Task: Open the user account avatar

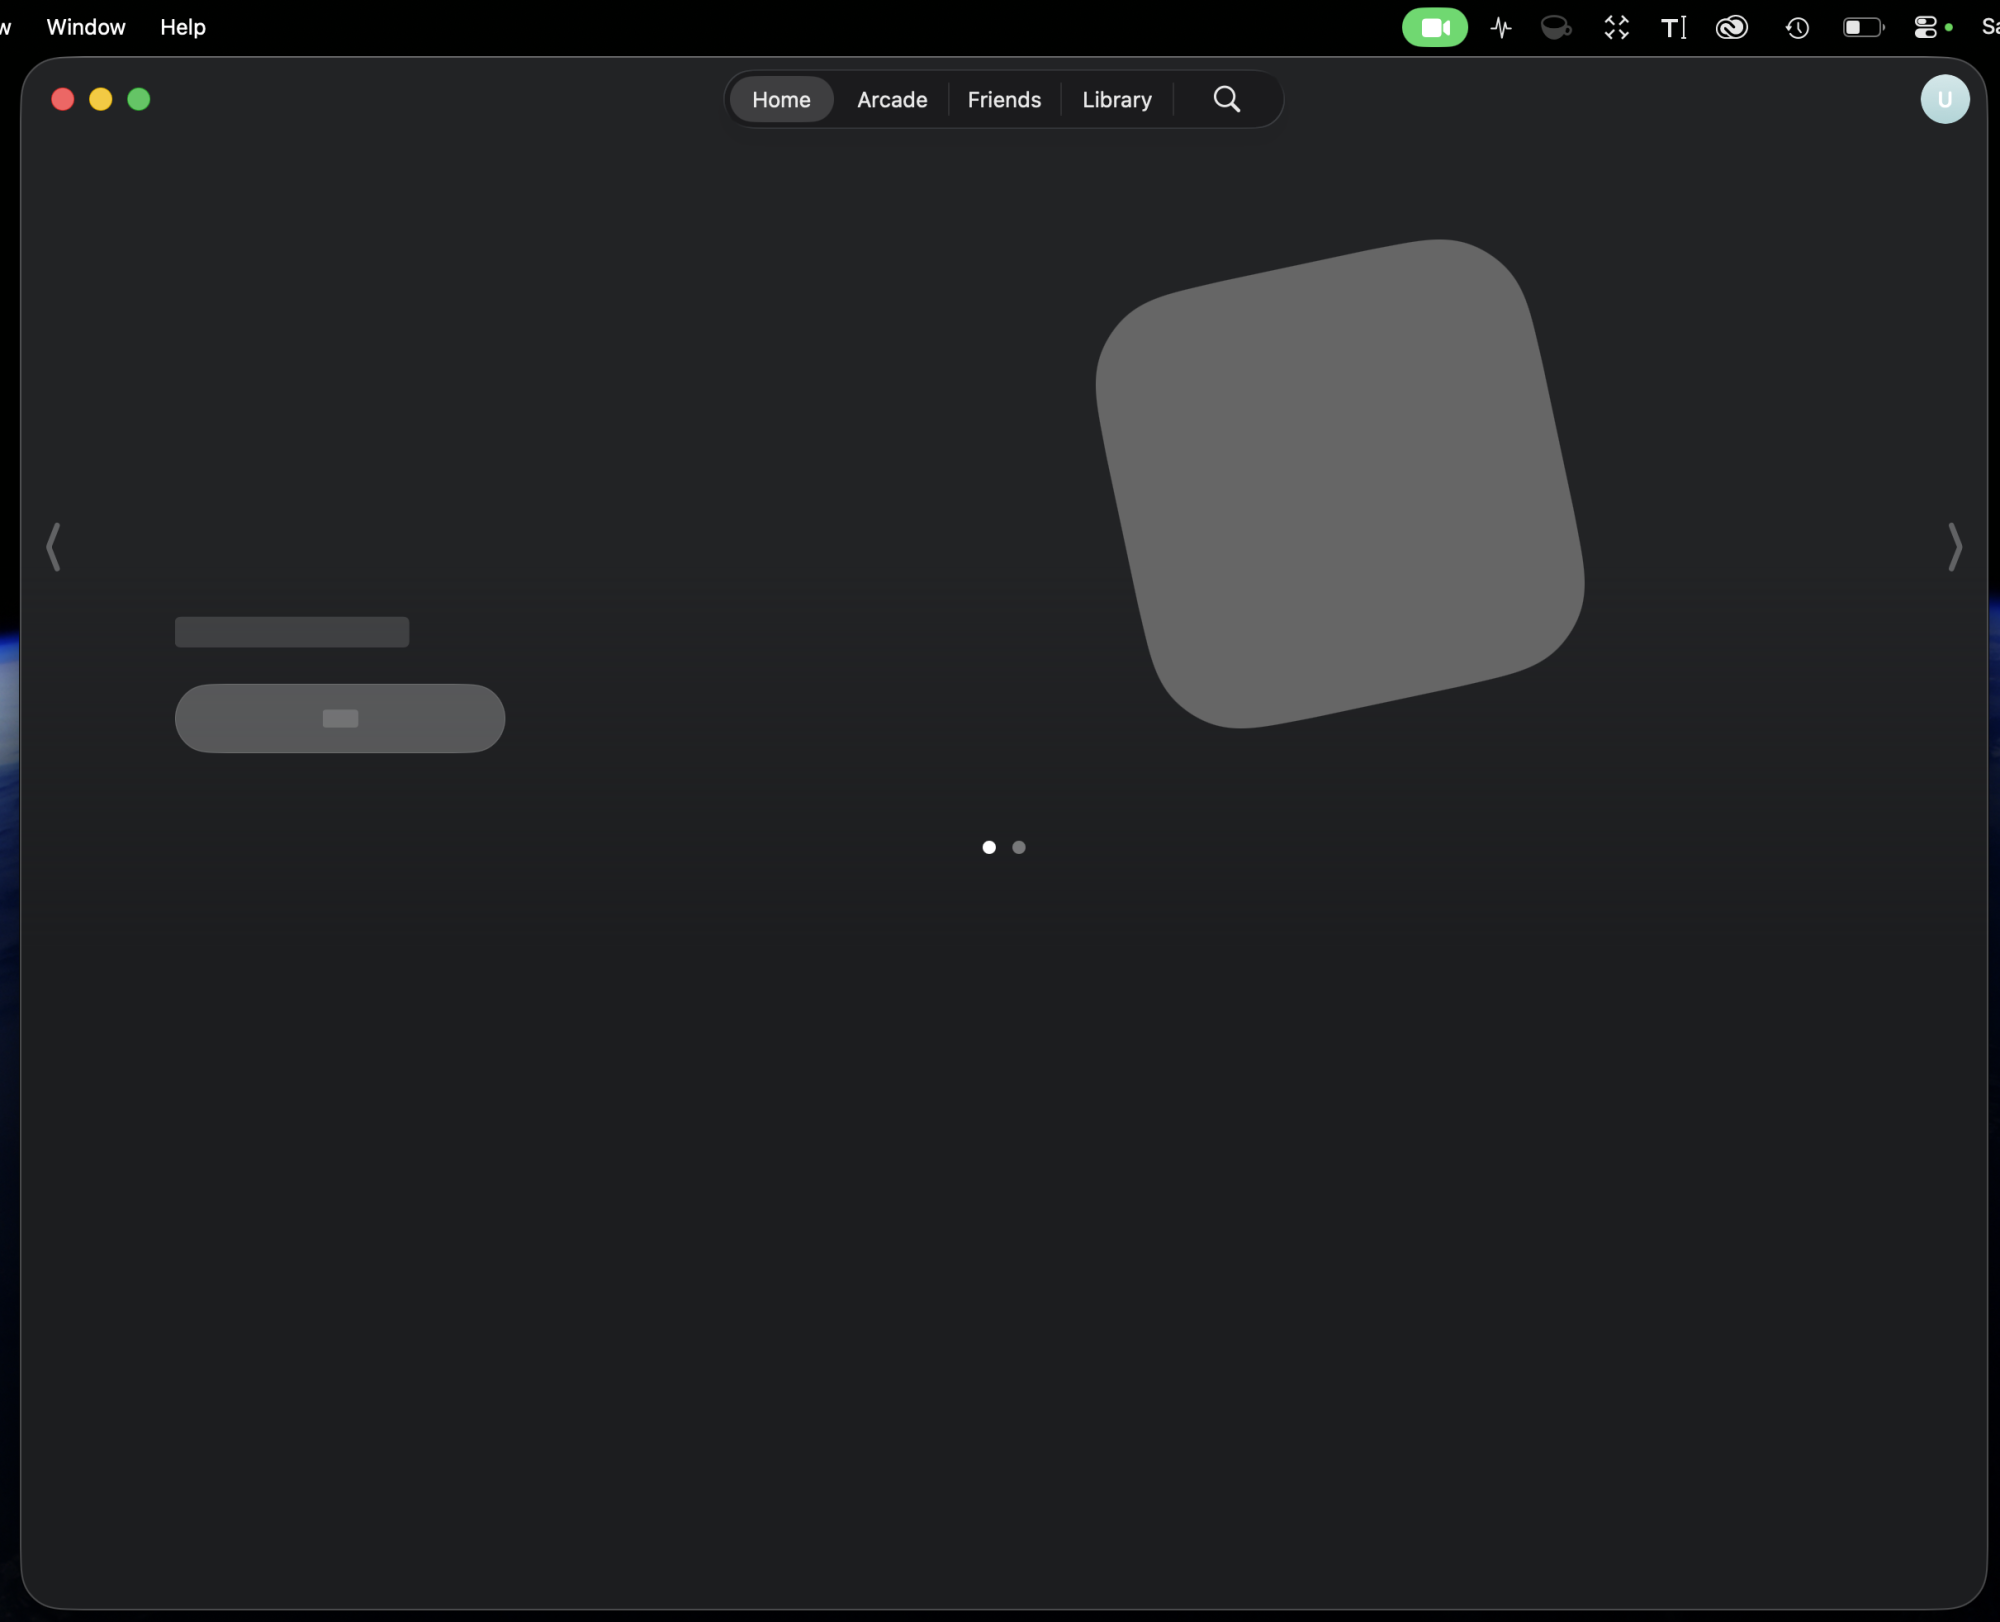Action: click(x=1944, y=99)
